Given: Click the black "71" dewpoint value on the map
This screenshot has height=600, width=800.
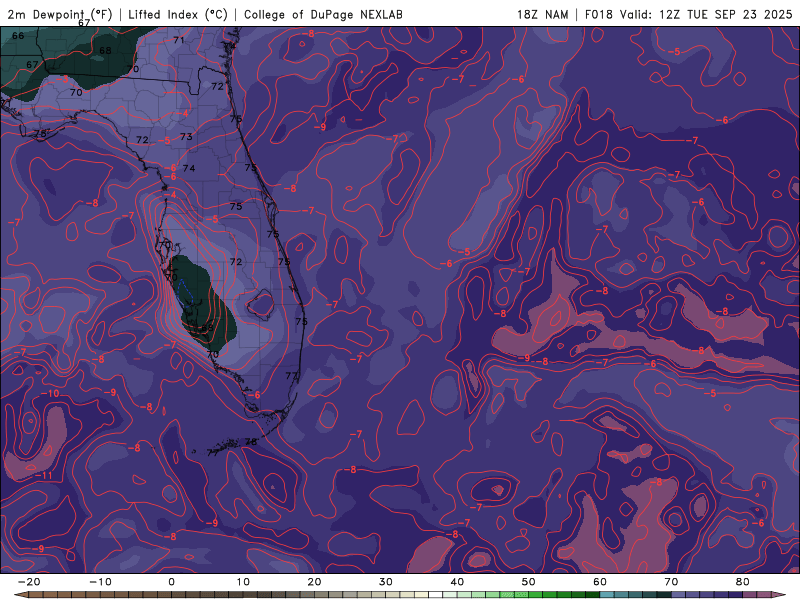Looking at the screenshot, I should pos(179,40).
